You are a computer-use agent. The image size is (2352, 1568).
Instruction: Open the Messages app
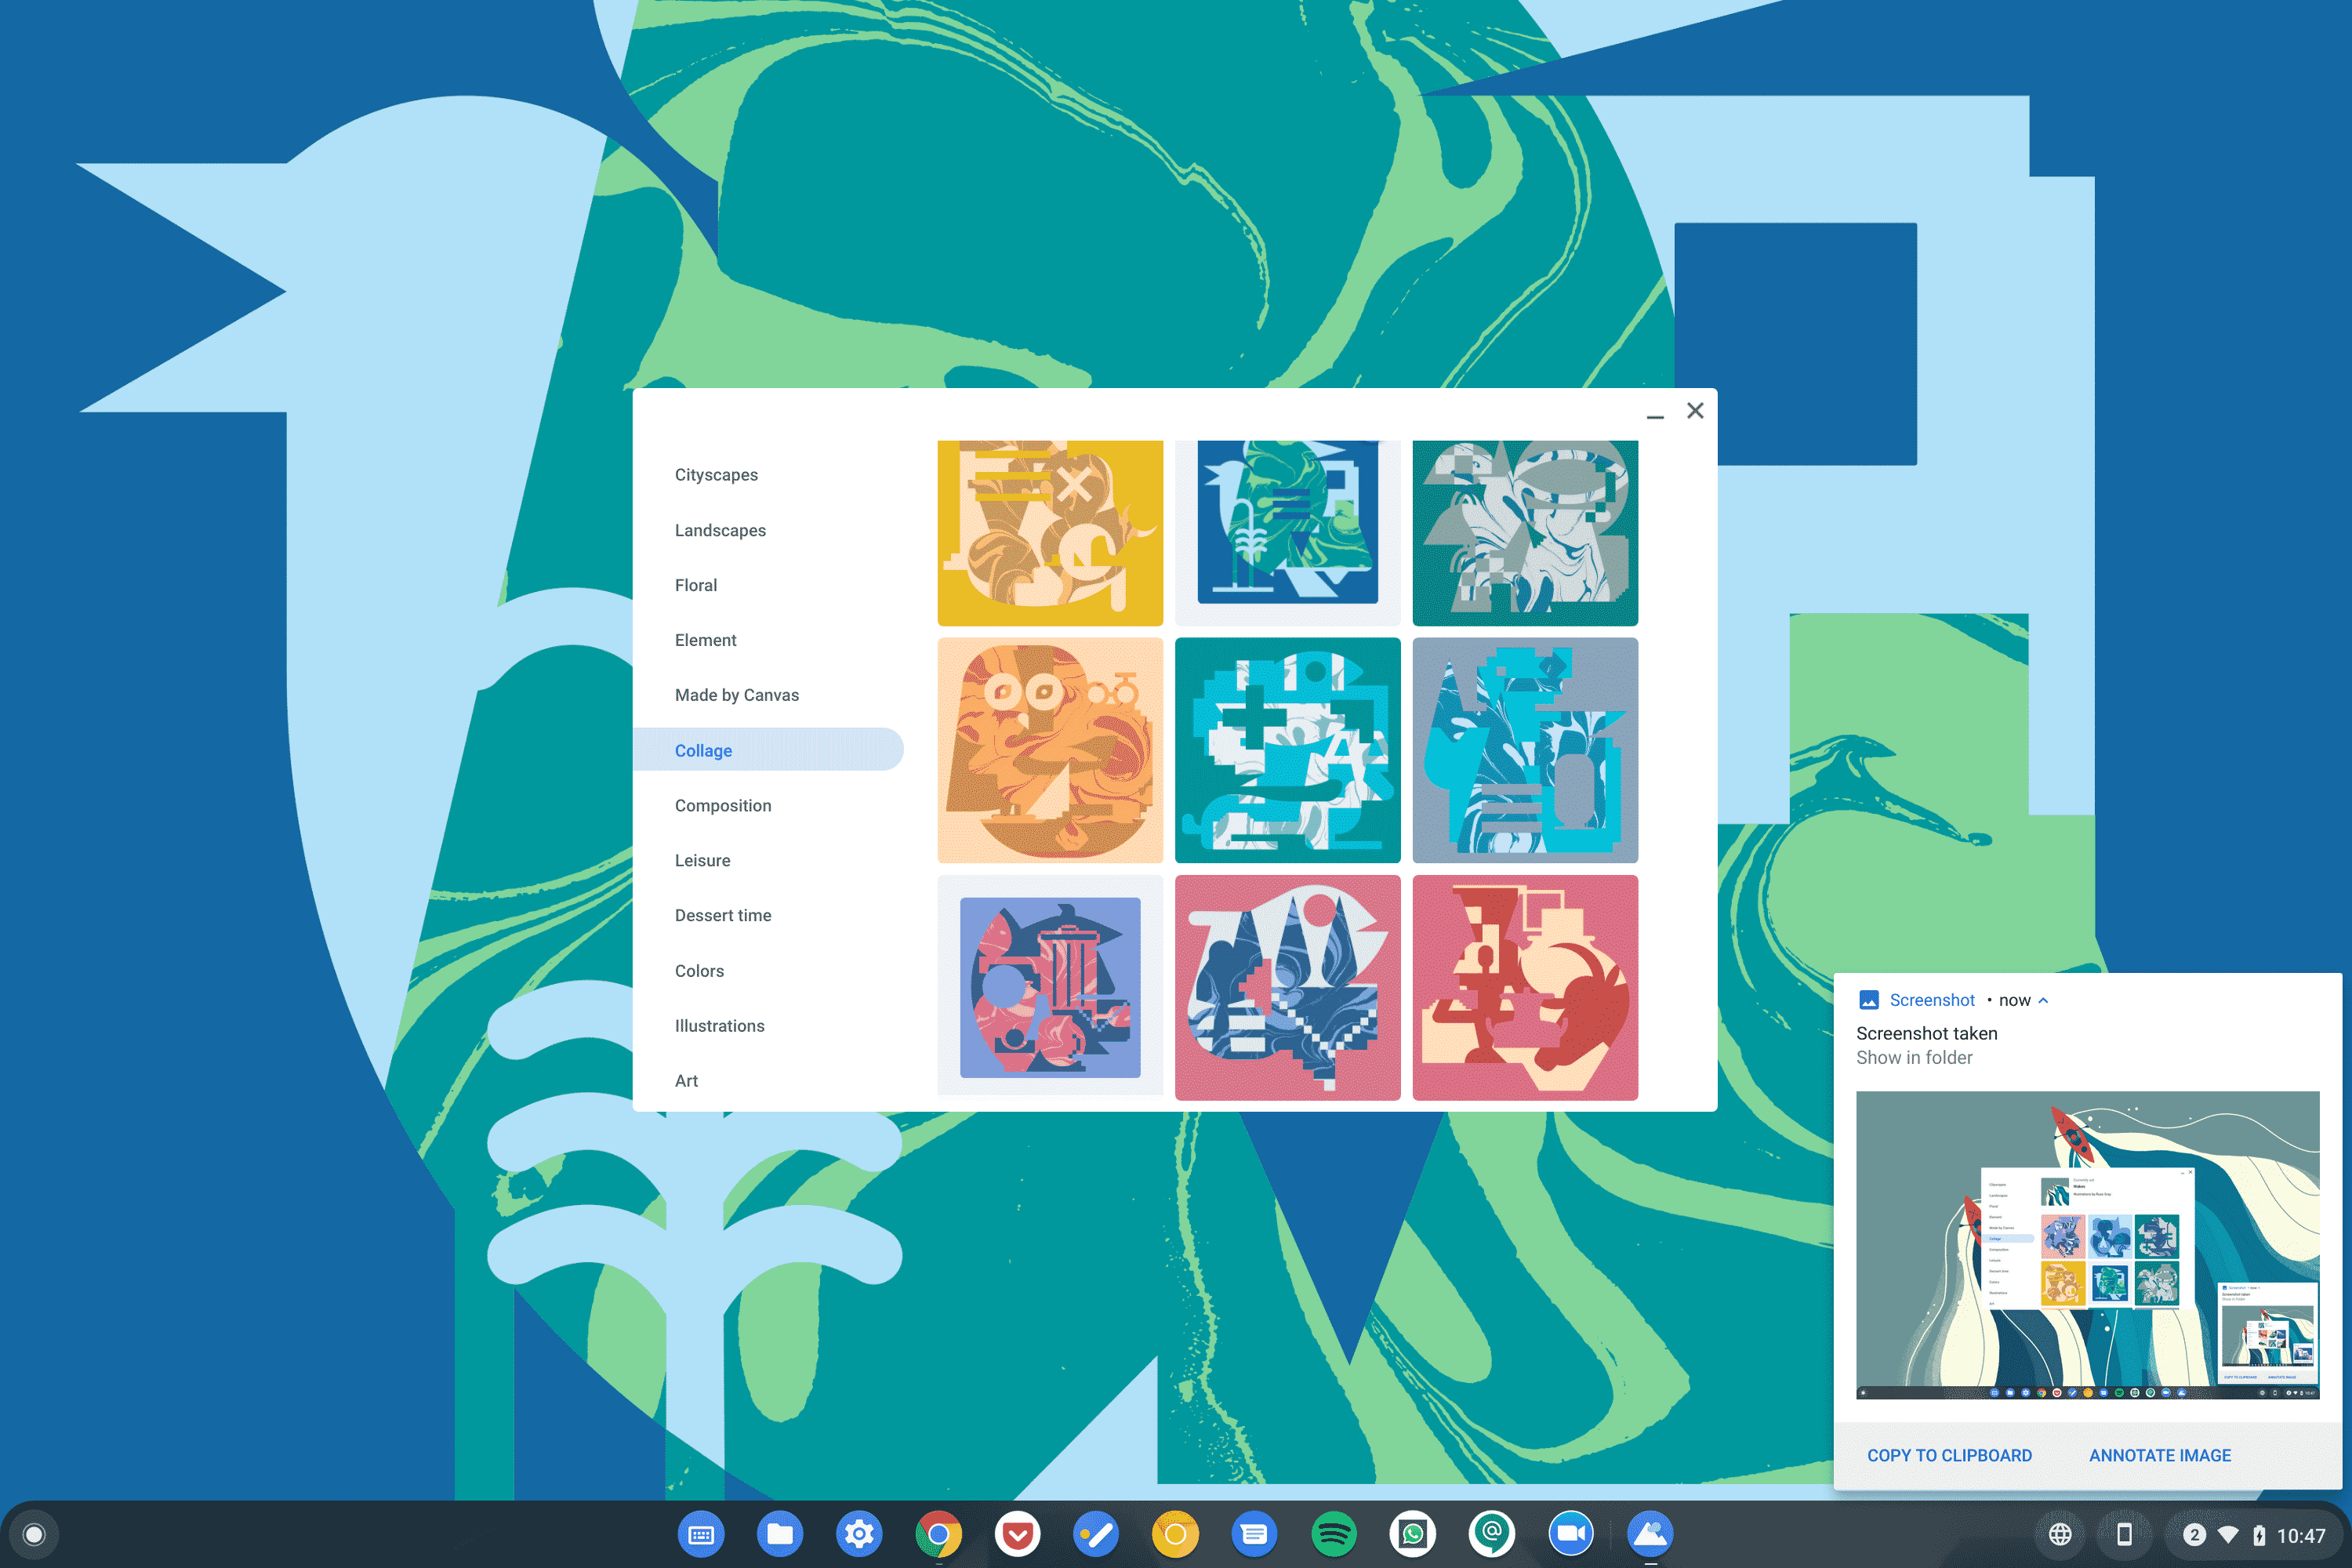(1254, 1533)
